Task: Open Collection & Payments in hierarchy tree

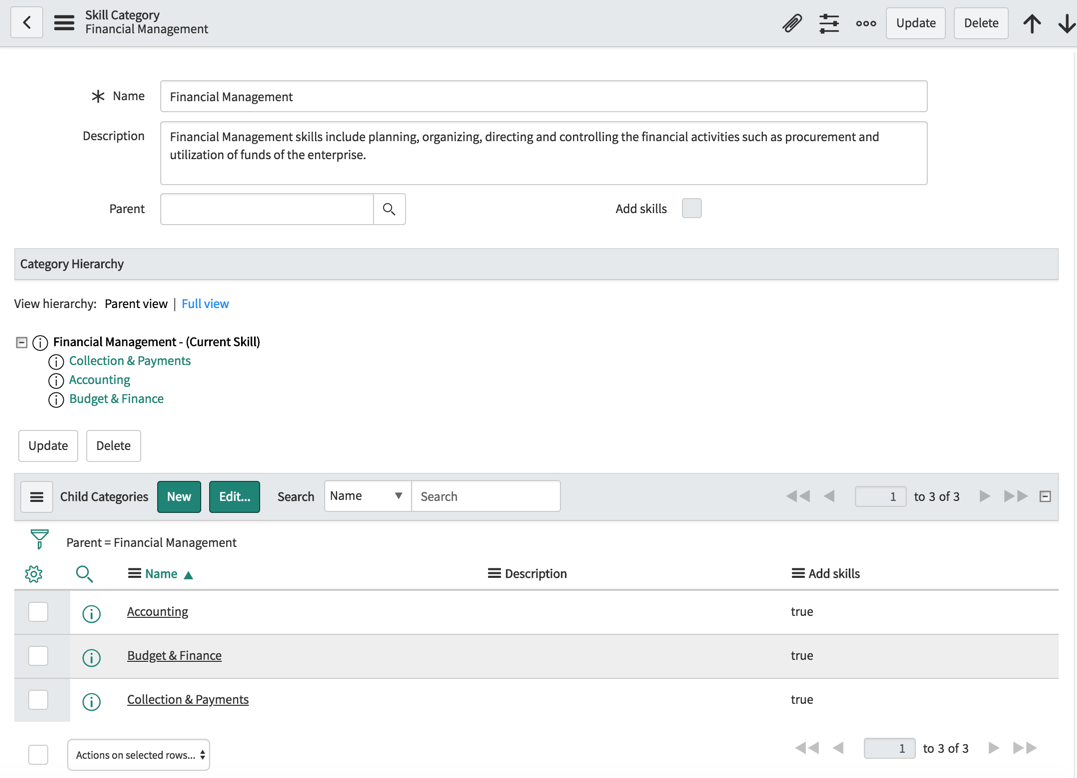Action: tap(130, 361)
